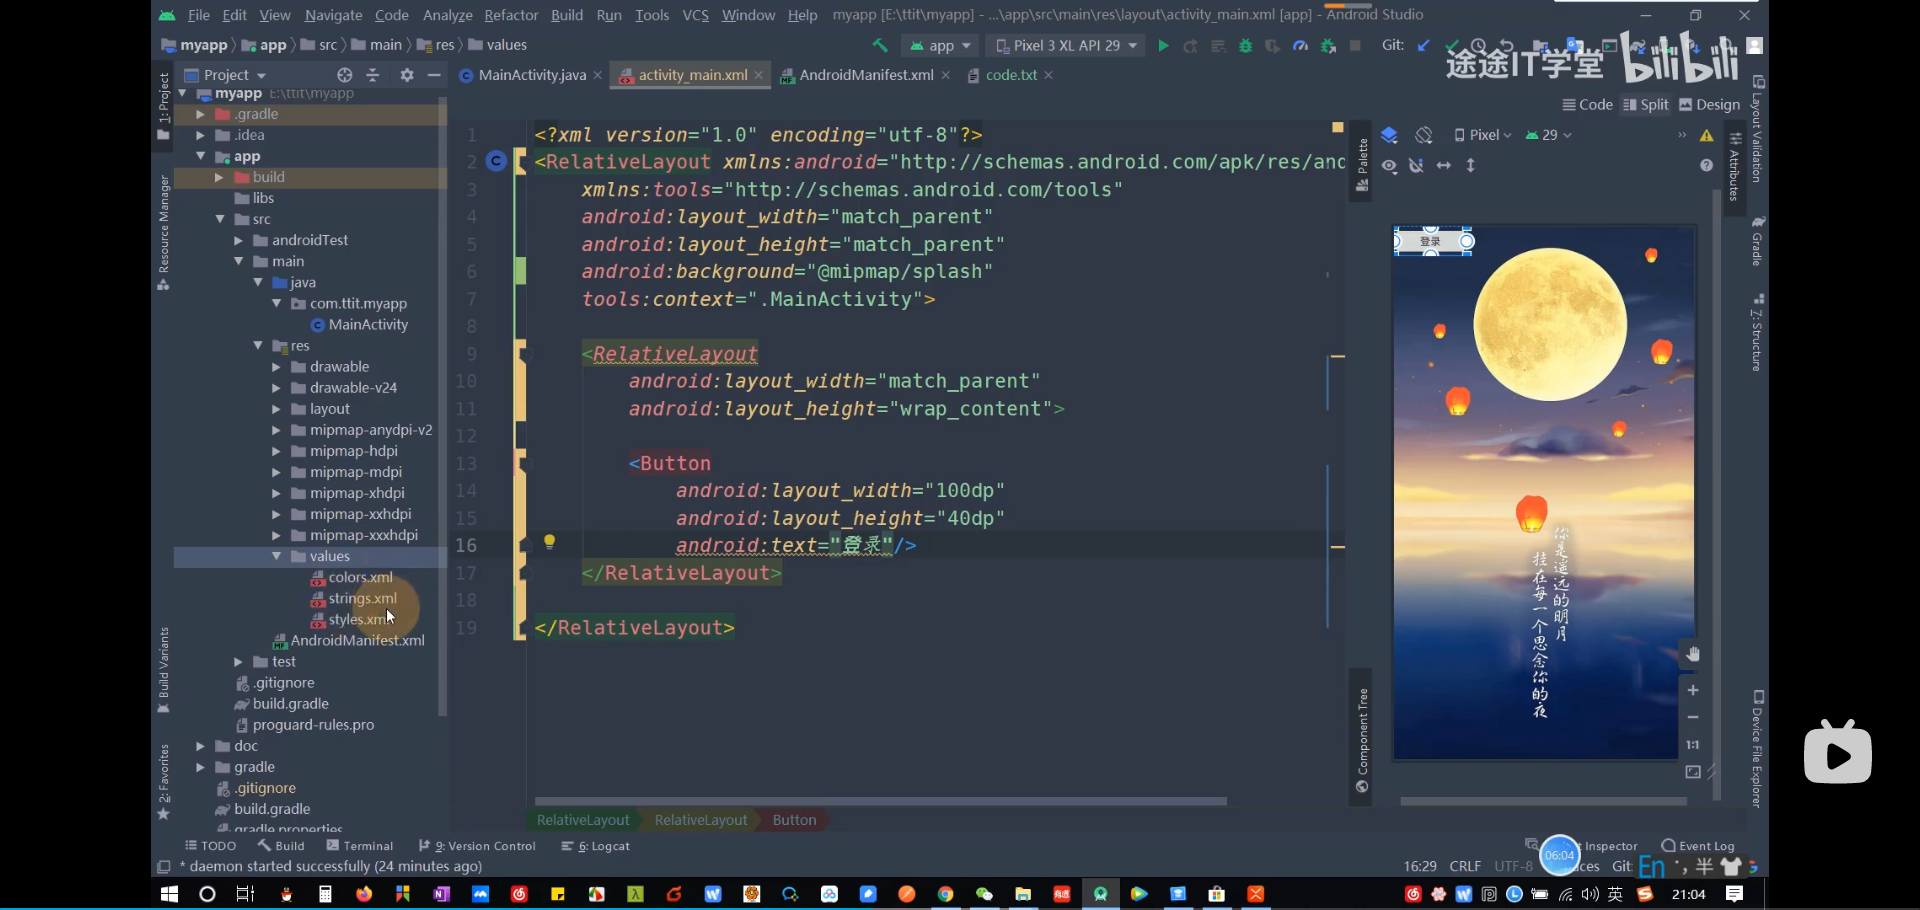Collapse all icon in Project panel
The height and width of the screenshot is (910, 1920).
(373, 75)
